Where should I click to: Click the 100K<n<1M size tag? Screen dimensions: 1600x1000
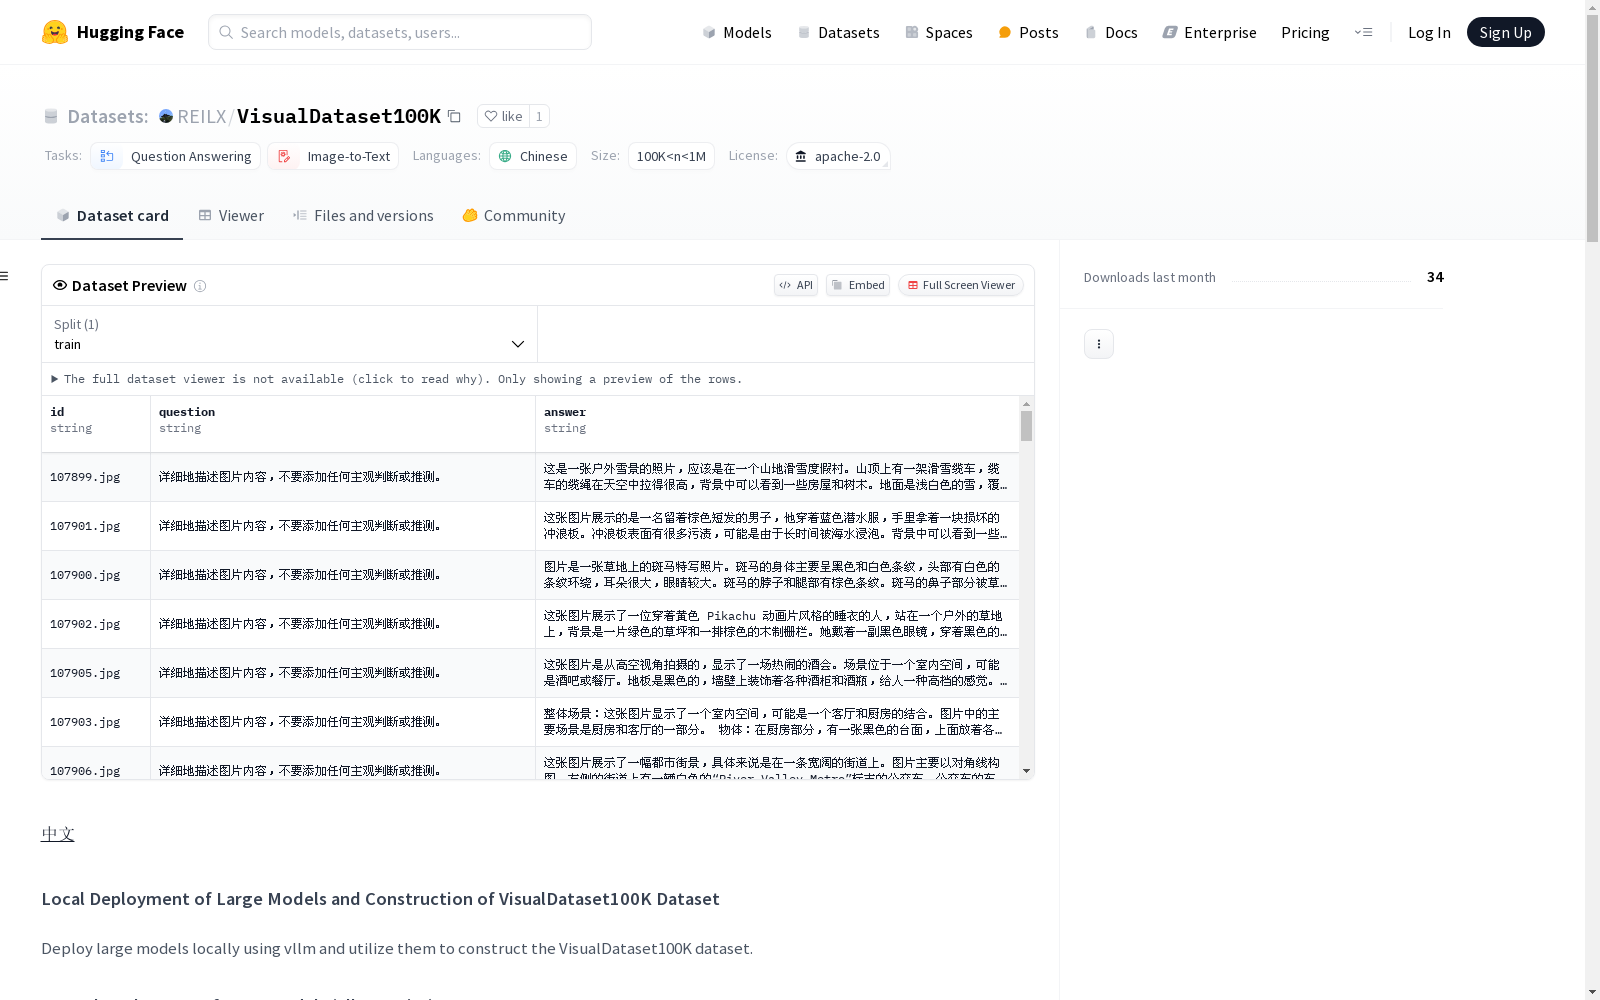pos(671,156)
